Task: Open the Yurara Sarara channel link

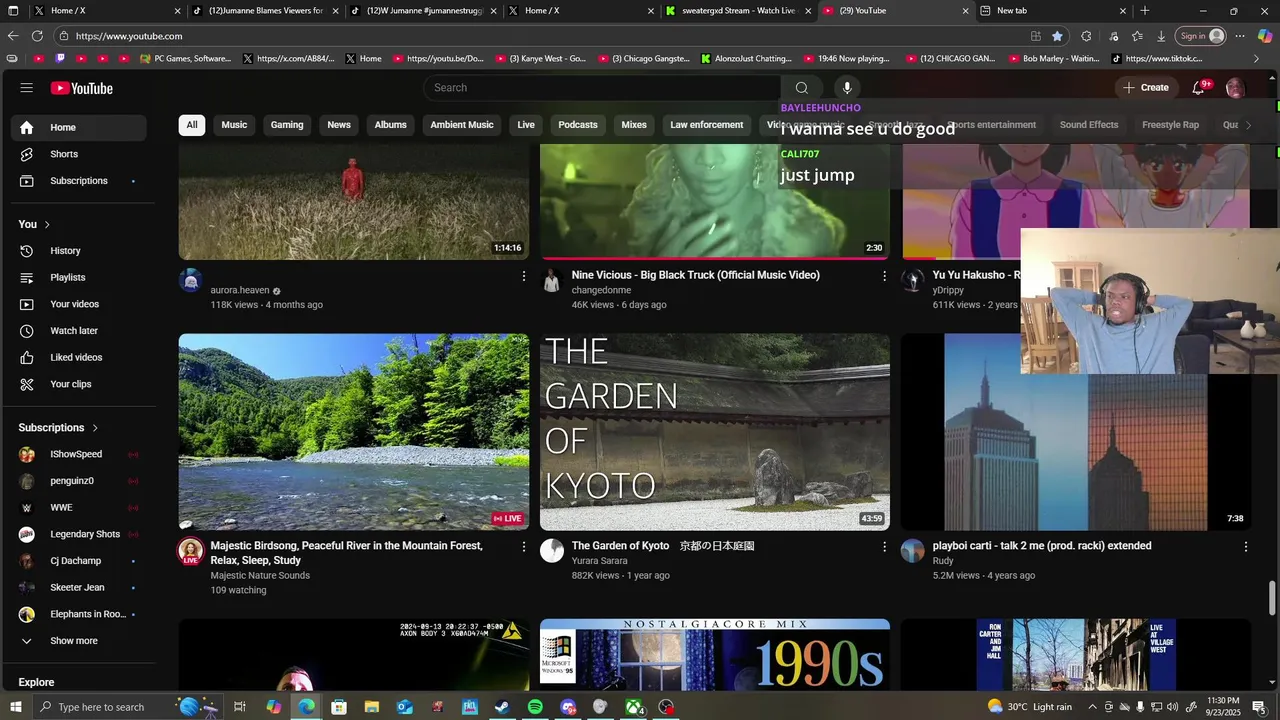Action: [600, 561]
